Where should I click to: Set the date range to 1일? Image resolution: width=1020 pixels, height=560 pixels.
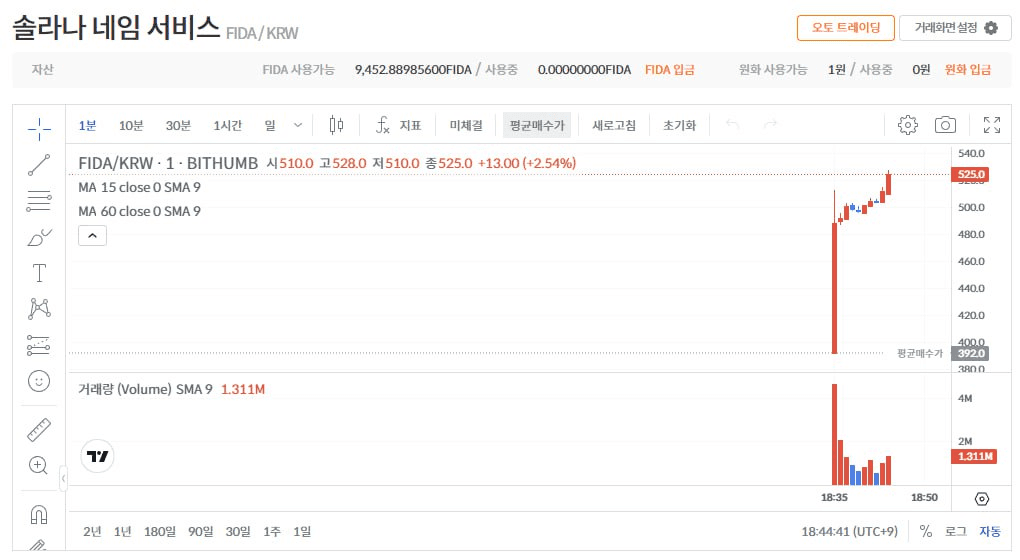(302, 531)
